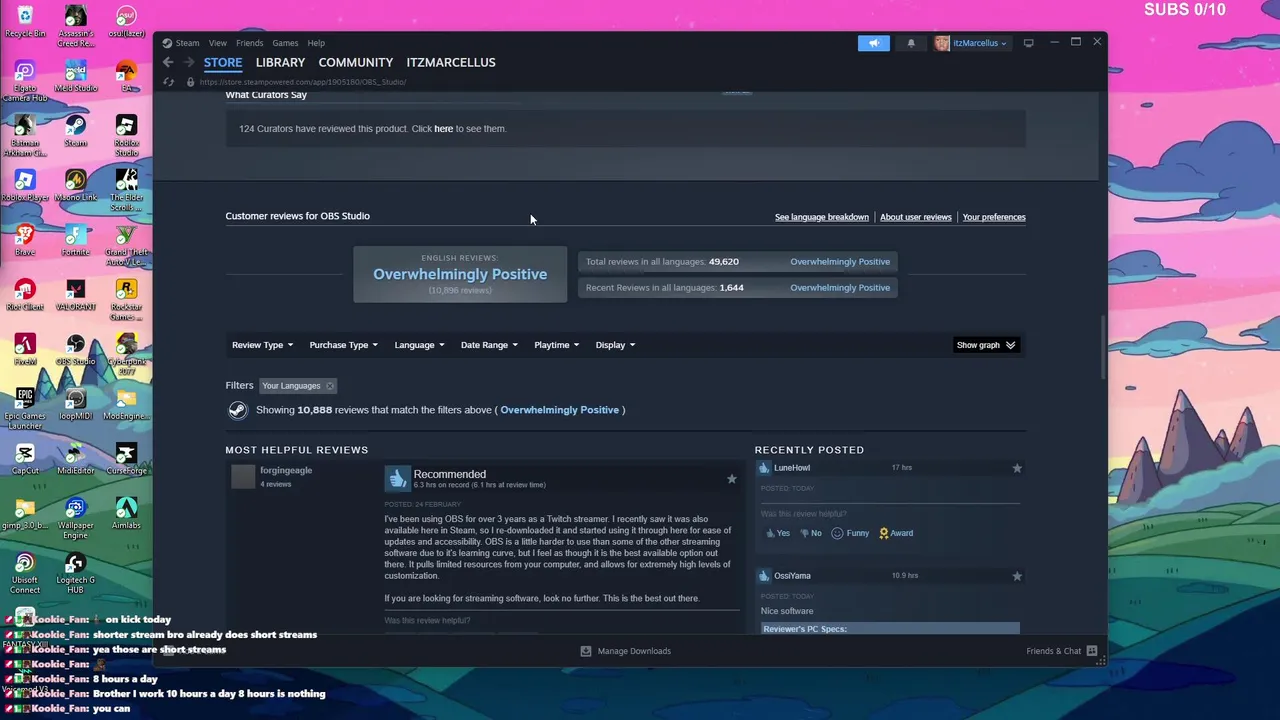Open VALORANT desktop icon
Image resolution: width=1280 pixels, height=720 pixels.
(x=75, y=294)
